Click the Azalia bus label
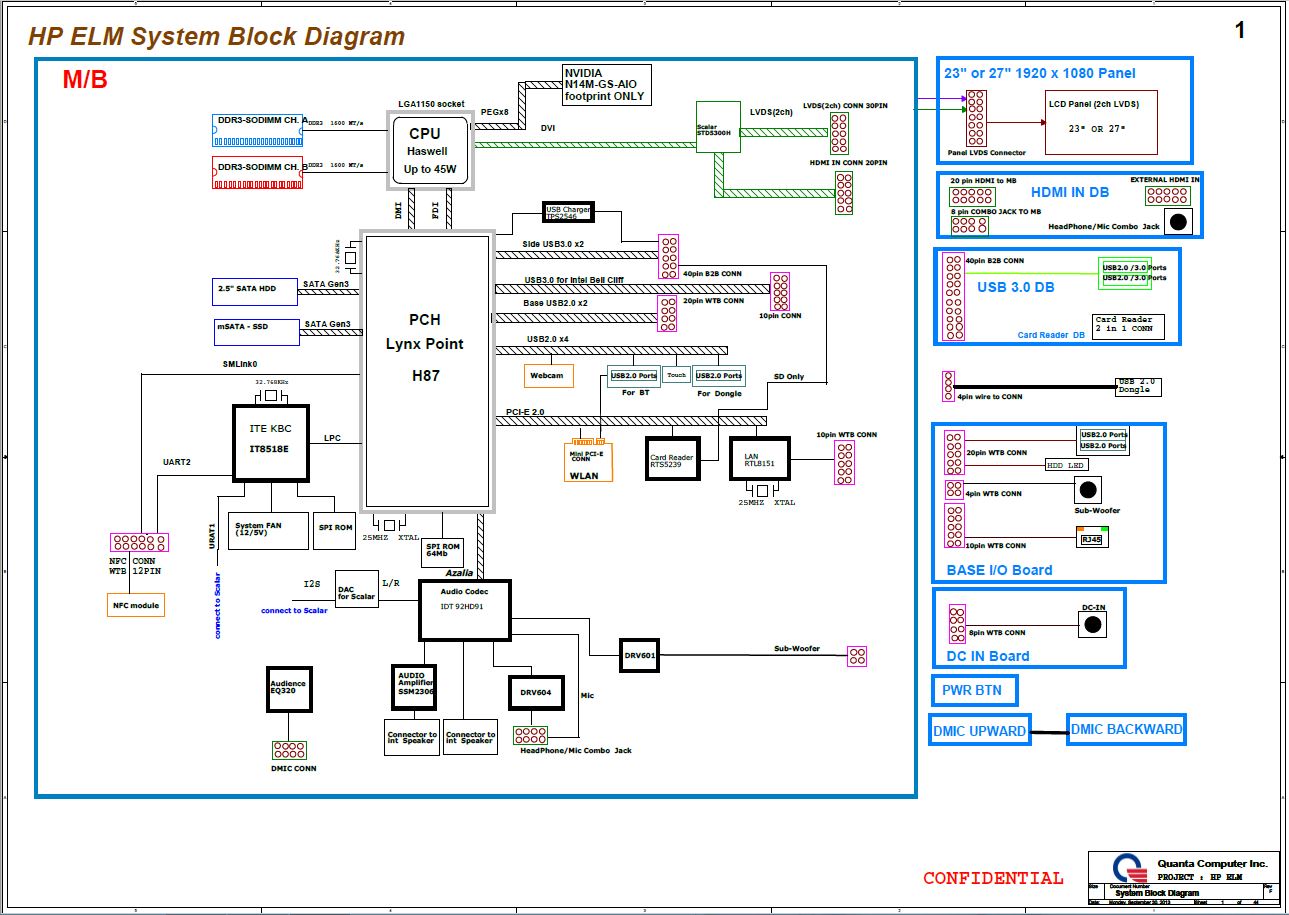Screen dimensions: 1289x915 [x=460, y=573]
